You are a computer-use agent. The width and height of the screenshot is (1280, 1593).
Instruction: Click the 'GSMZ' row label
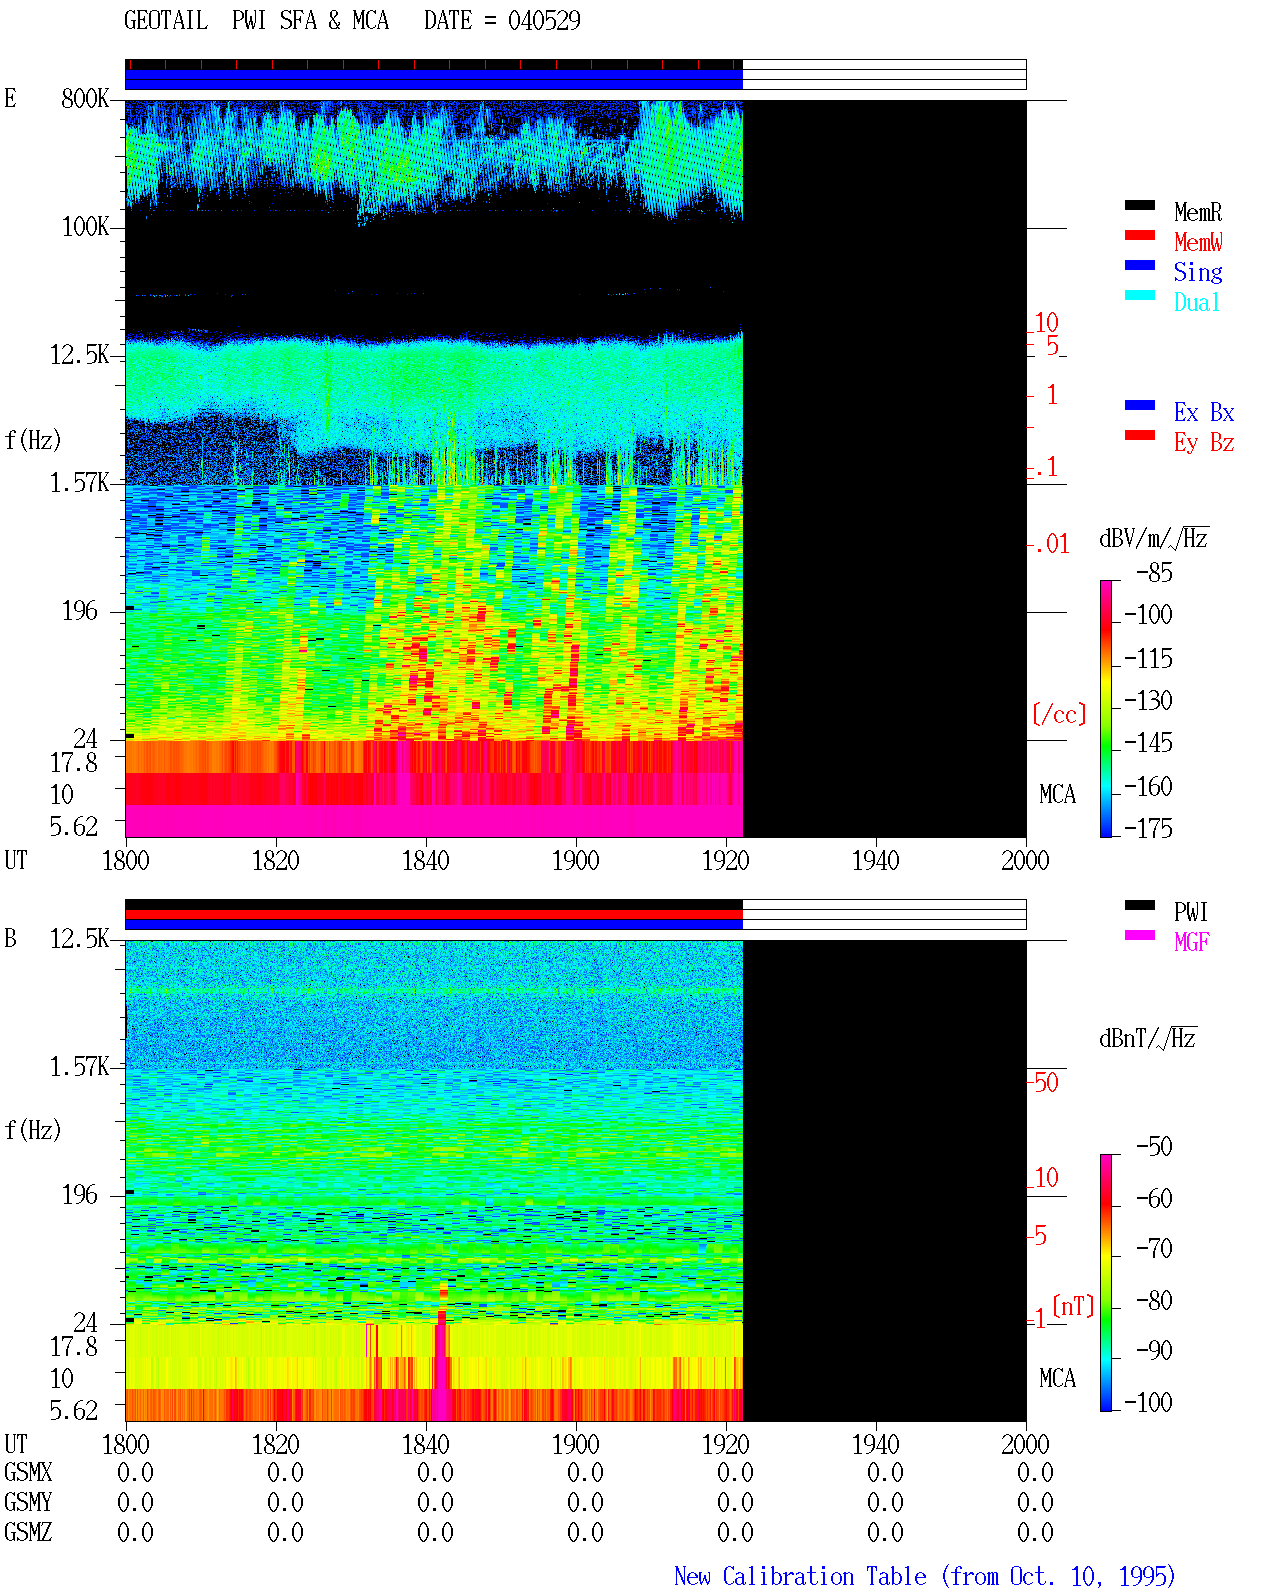28,1532
